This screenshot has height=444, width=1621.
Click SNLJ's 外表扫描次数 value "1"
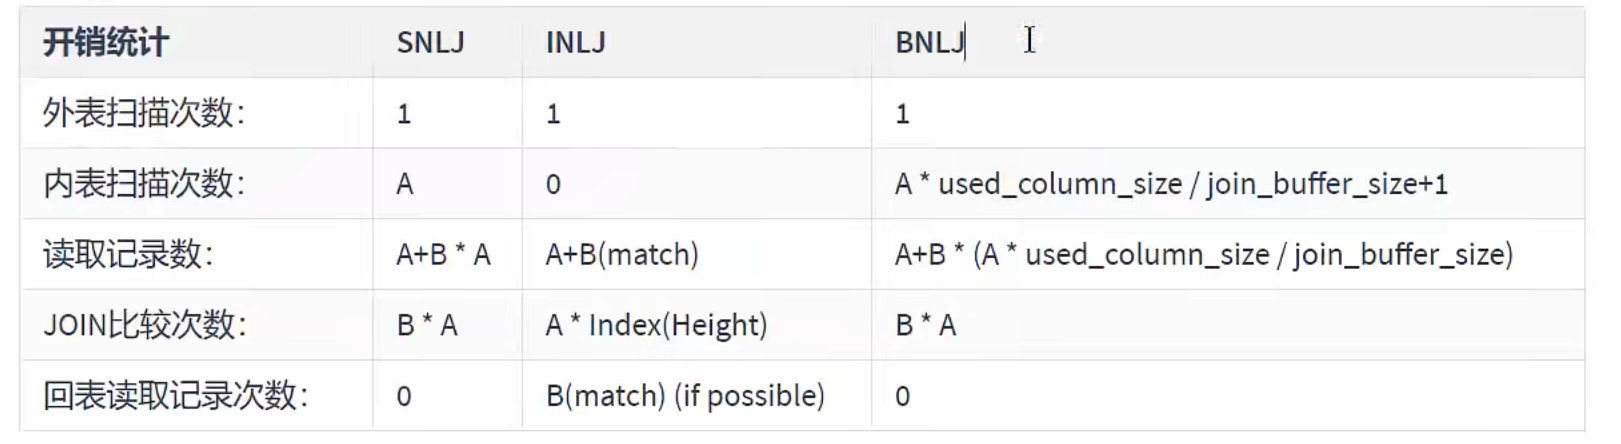(x=404, y=114)
